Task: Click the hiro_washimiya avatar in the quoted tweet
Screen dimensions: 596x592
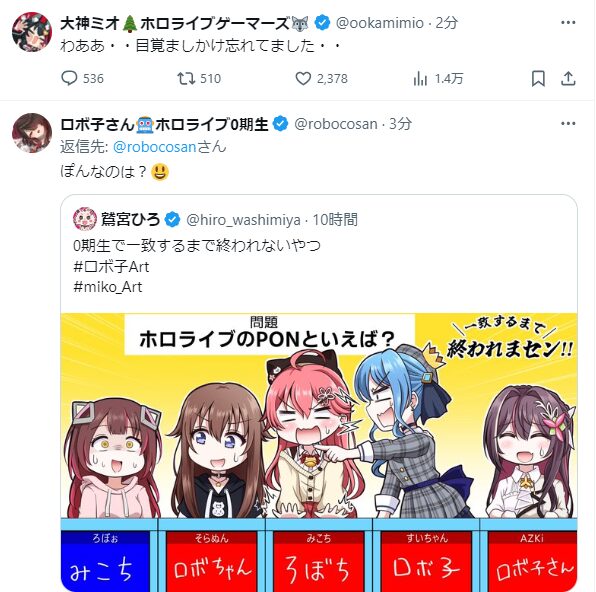Action: click(x=85, y=219)
